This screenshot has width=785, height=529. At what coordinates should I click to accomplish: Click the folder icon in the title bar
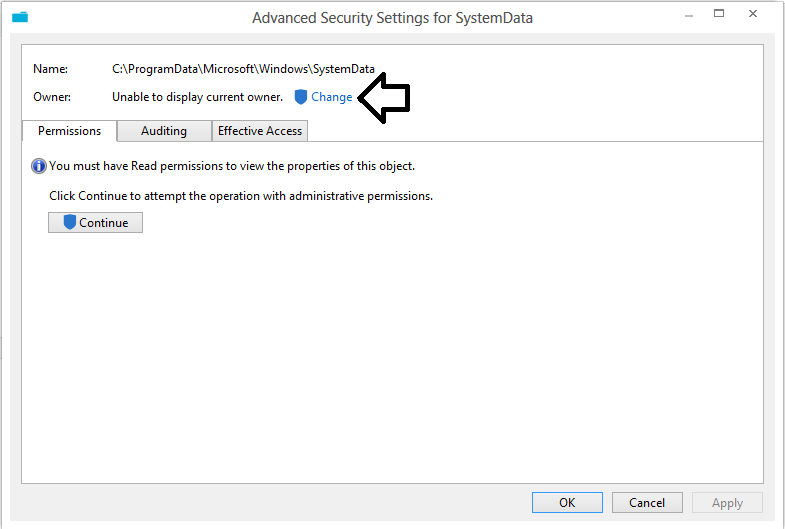click(20, 17)
